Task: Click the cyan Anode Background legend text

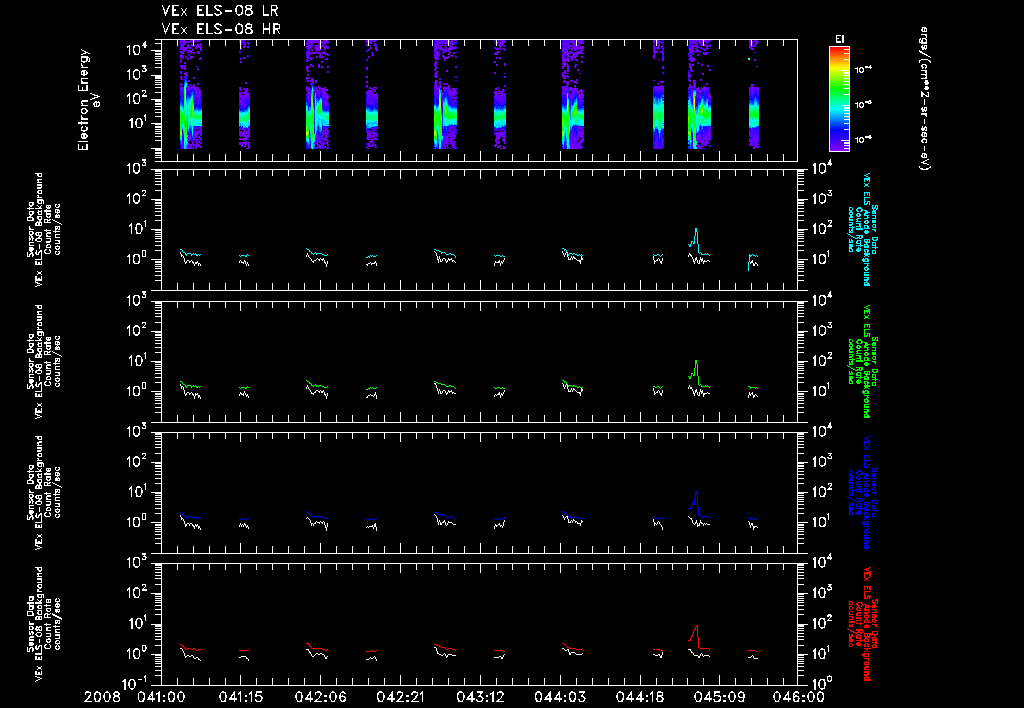Action: pyautogui.click(x=867, y=229)
